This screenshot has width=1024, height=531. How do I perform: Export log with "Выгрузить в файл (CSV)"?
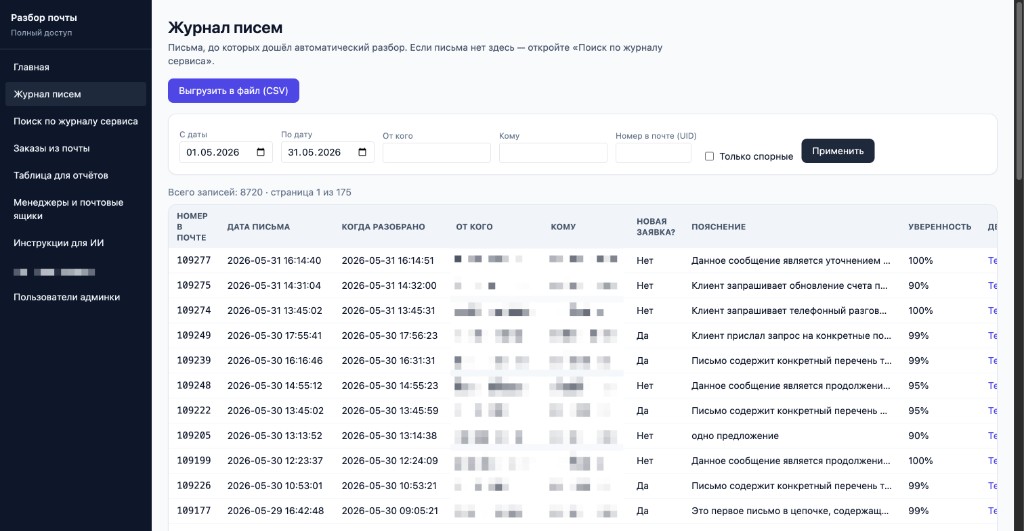coord(233,91)
